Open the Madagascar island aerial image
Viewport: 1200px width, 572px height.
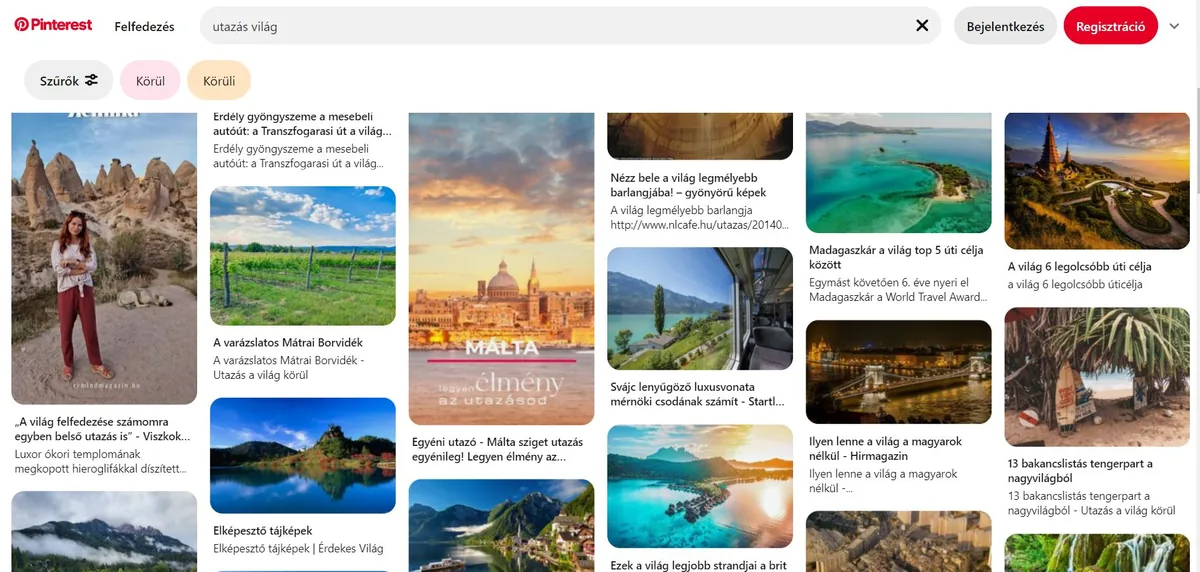(x=899, y=172)
